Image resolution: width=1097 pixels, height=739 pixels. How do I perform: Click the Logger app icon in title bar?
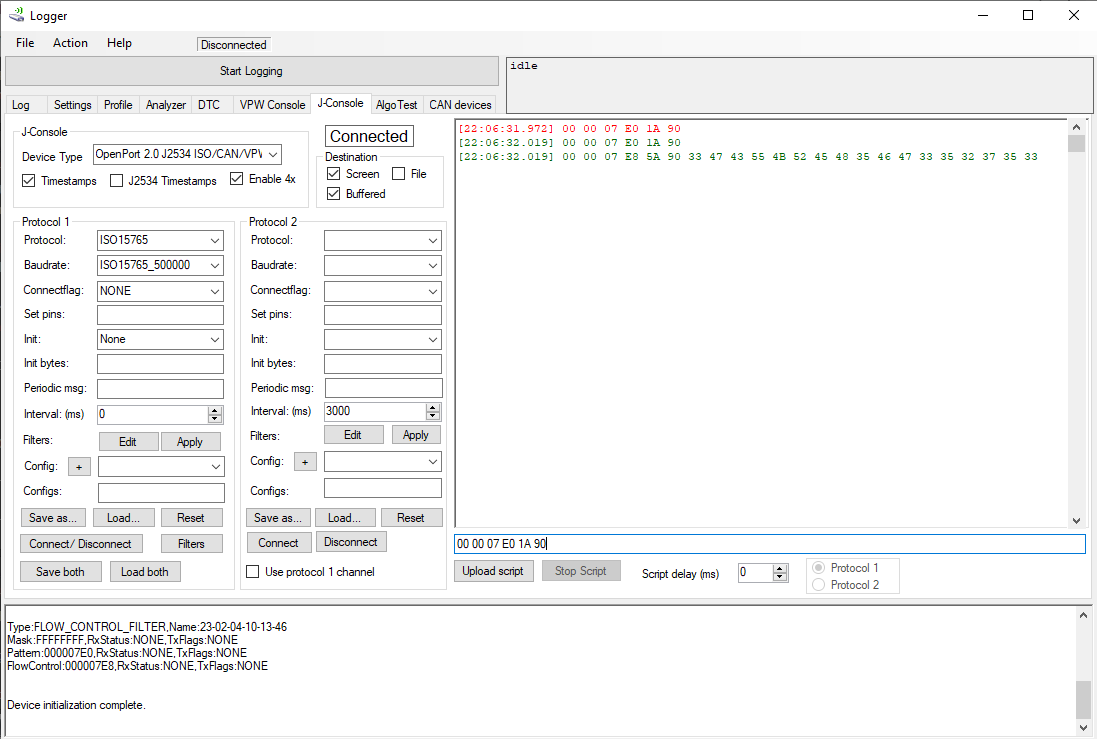coord(15,15)
